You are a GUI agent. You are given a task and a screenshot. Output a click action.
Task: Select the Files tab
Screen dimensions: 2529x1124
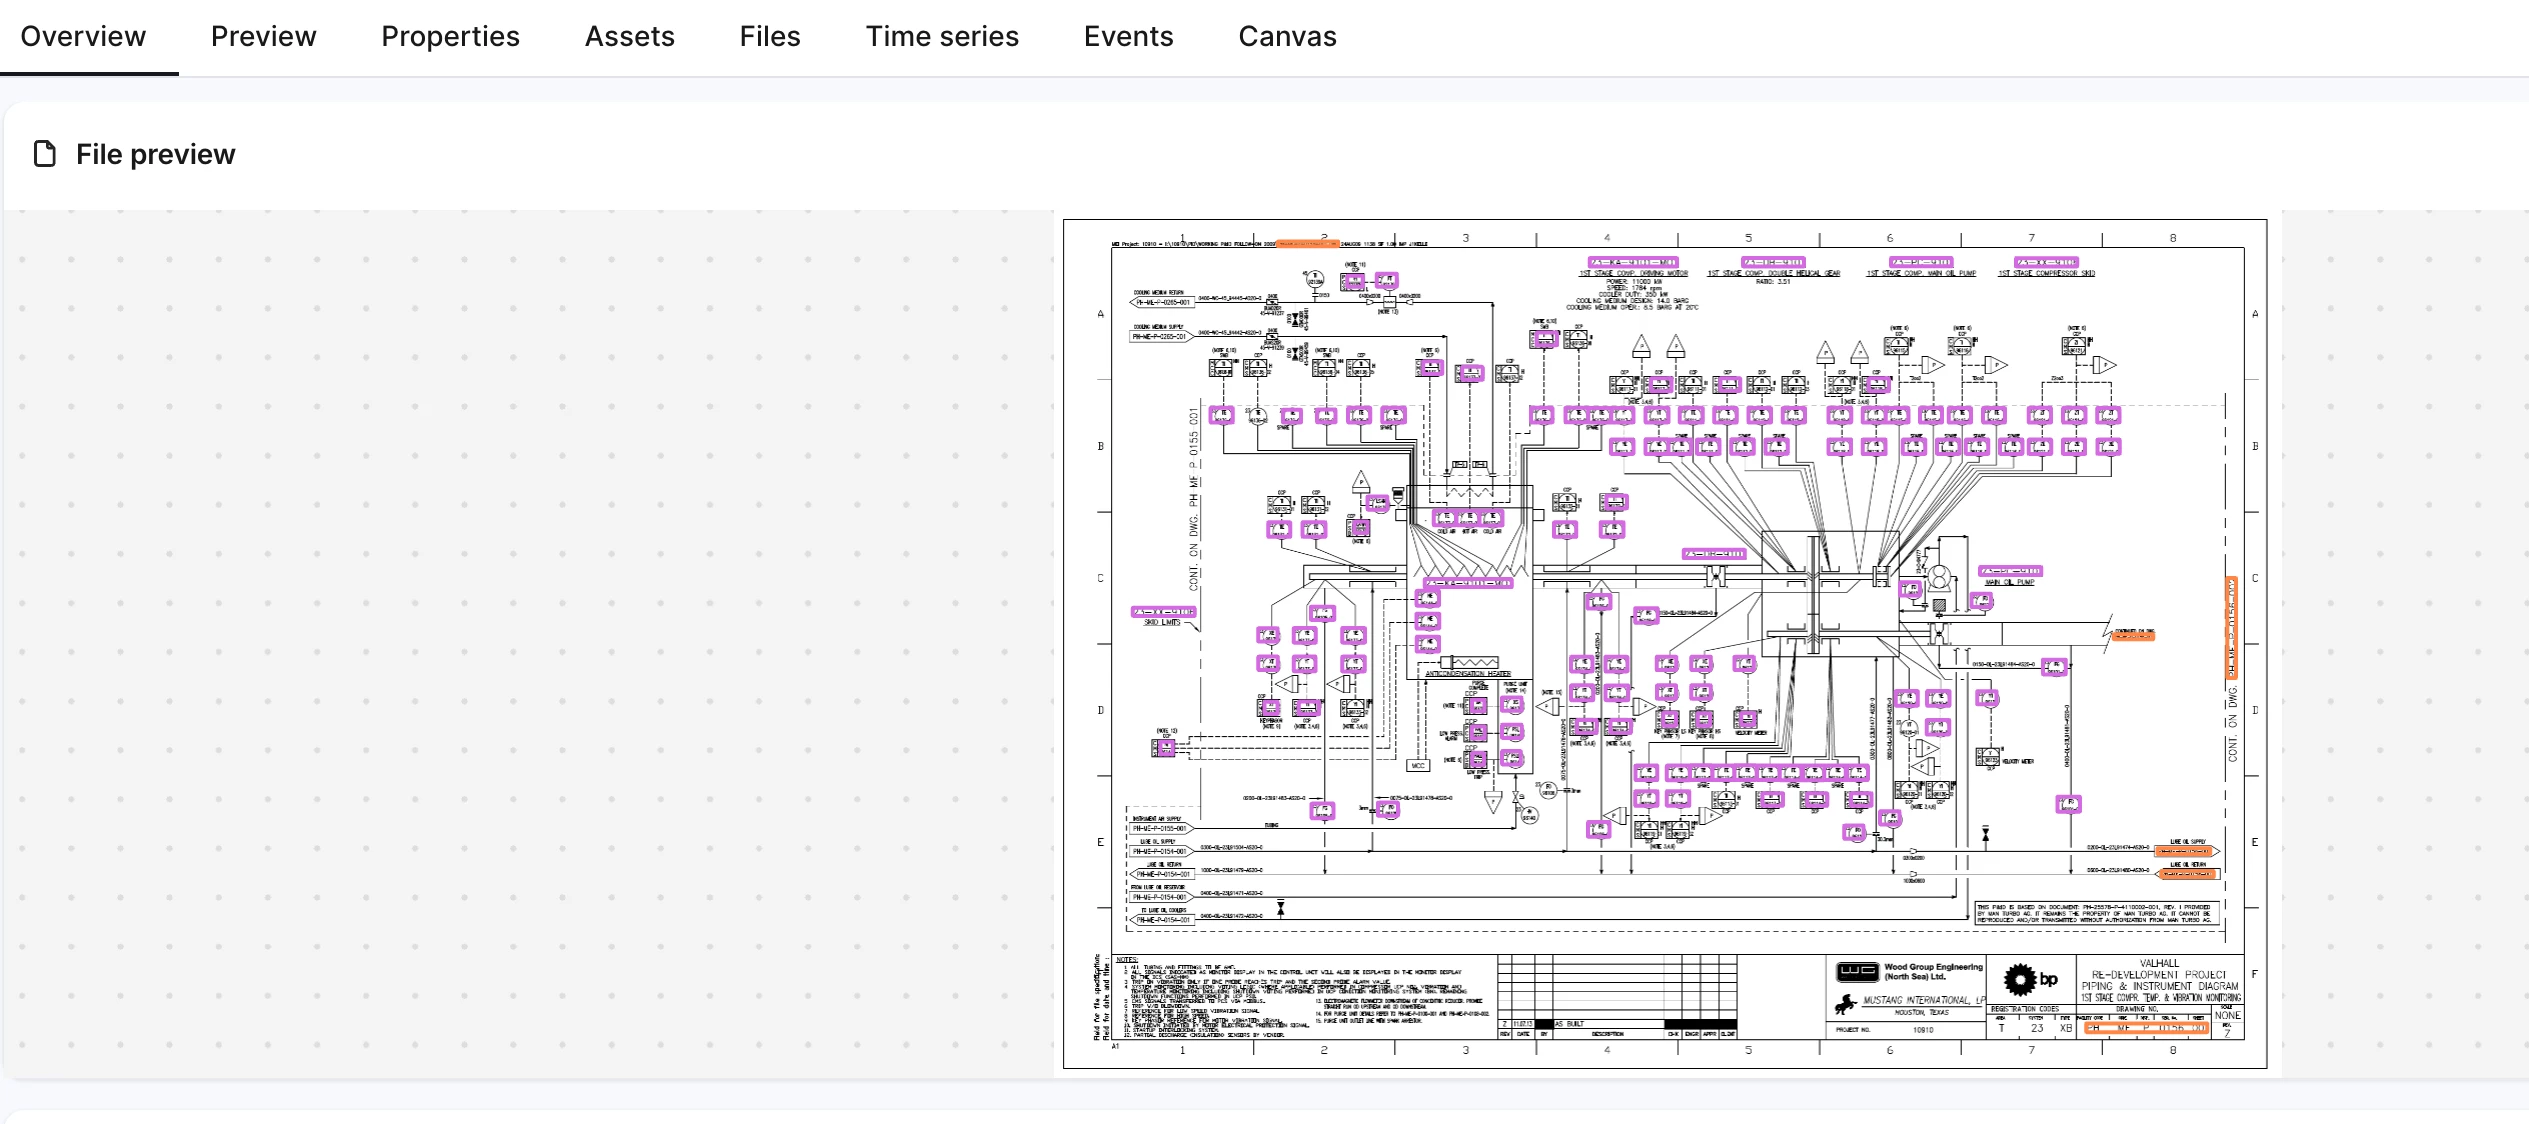pos(769,37)
